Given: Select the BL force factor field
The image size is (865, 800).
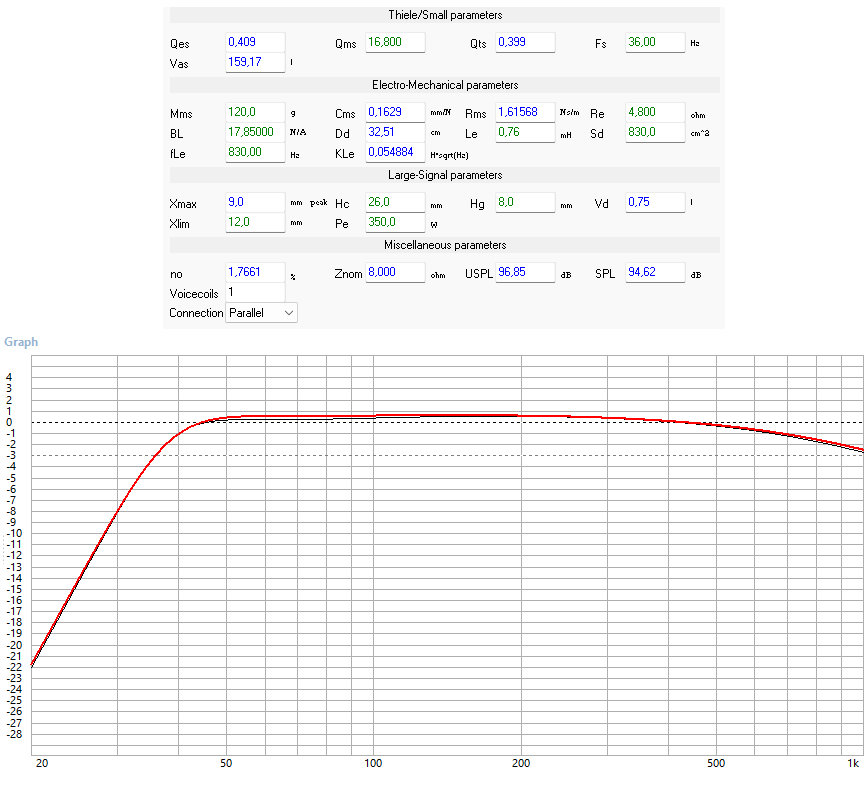Looking at the screenshot, I should coord(254,132).
